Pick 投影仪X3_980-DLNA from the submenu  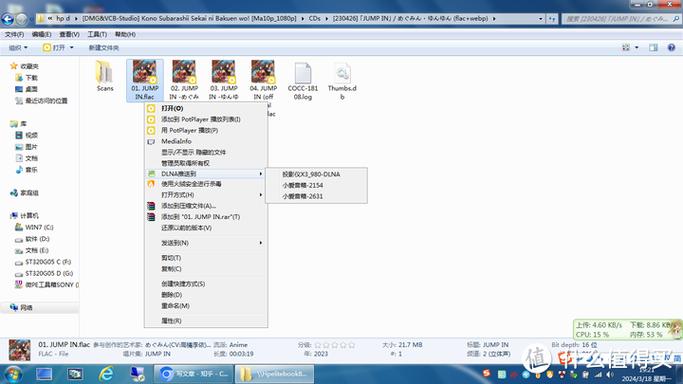tap(311, 174)
